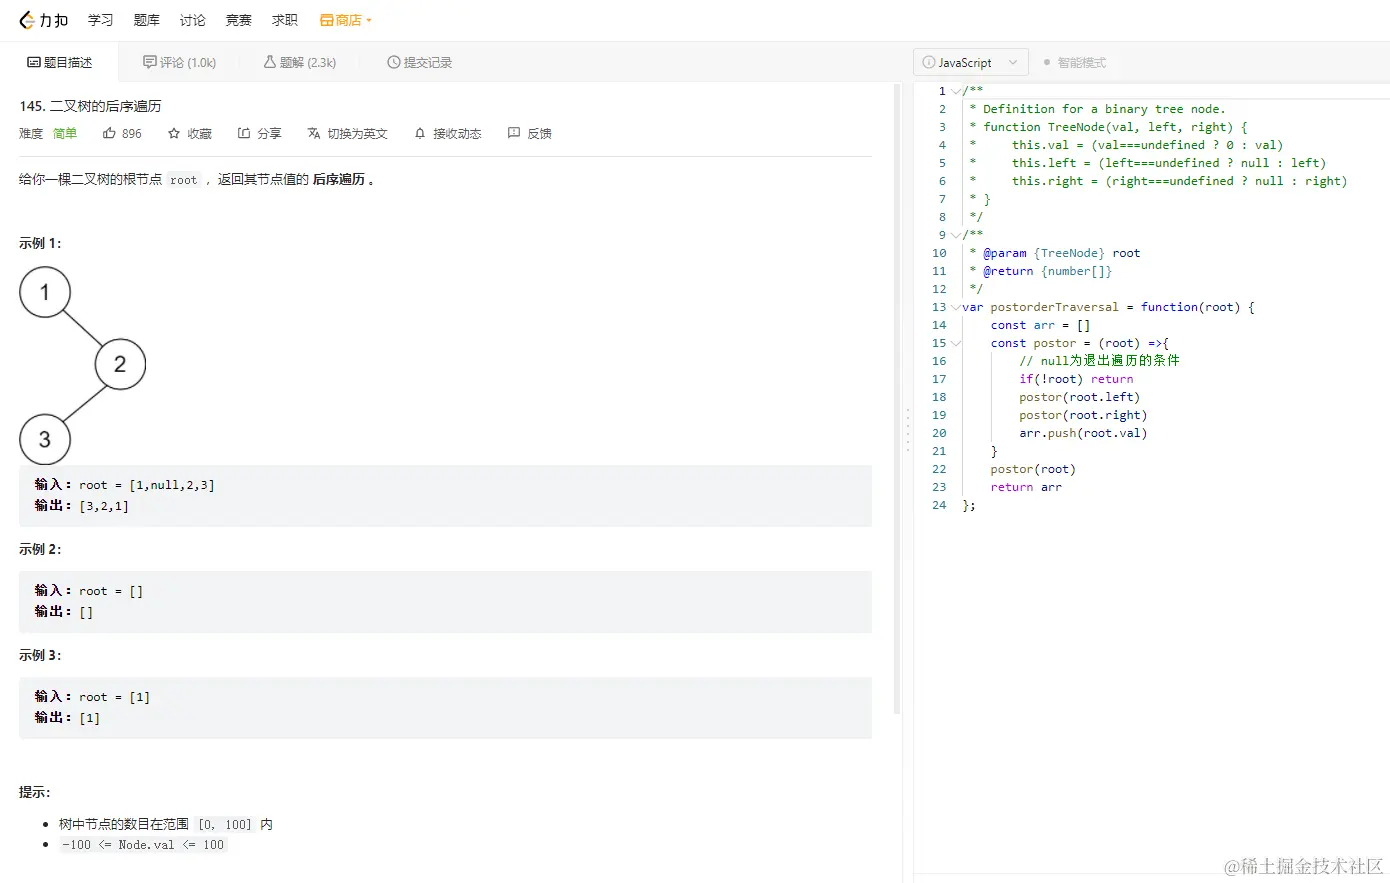The height and width of the screenshot is (883, 1390).
Task: Navigate to 竞赛 contests
Action: click(238, 20)
